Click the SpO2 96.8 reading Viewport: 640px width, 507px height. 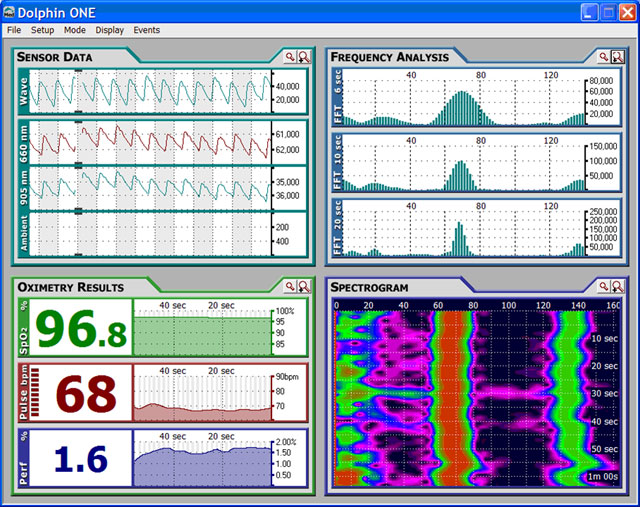pyautogui.click(x=82, y=330)
